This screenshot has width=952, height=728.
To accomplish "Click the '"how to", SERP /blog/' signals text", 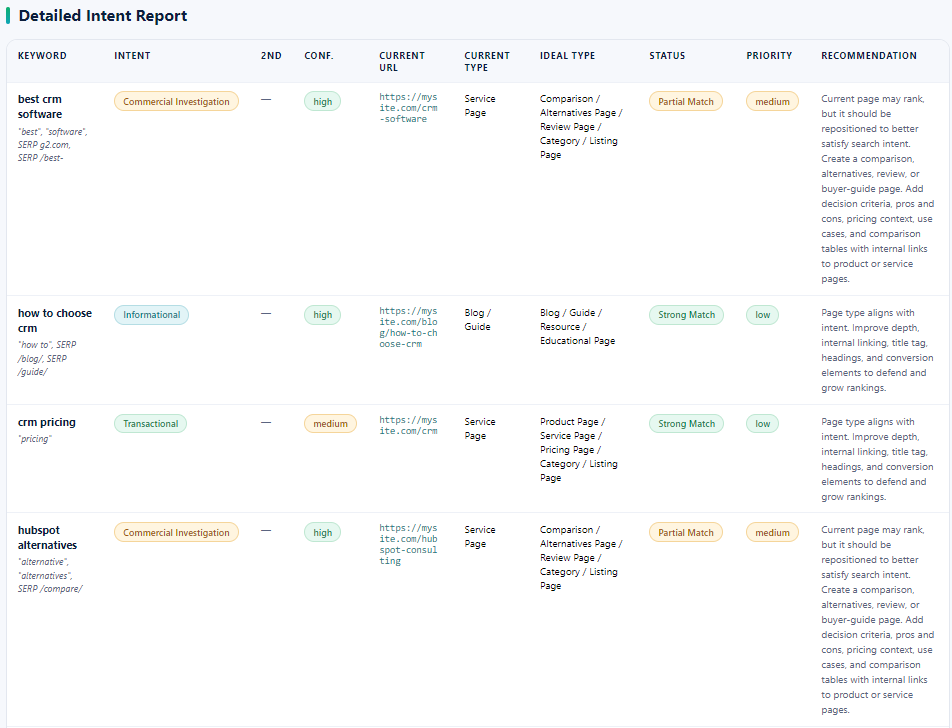I will coord(47,358).
